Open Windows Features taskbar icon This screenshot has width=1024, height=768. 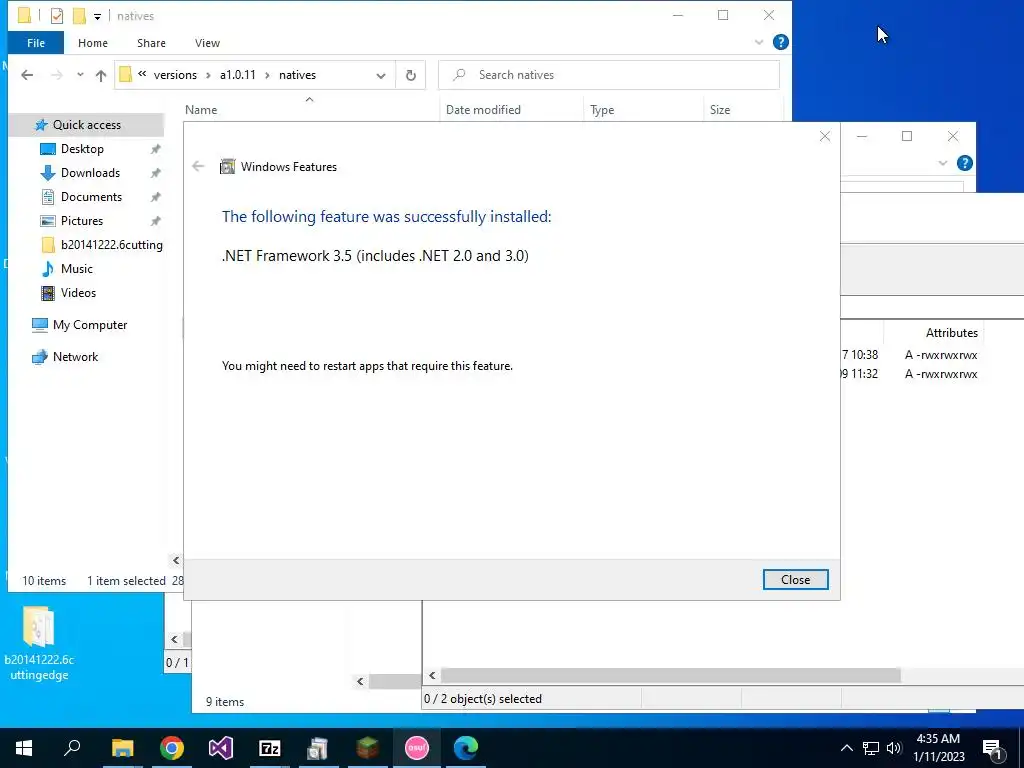319,748
